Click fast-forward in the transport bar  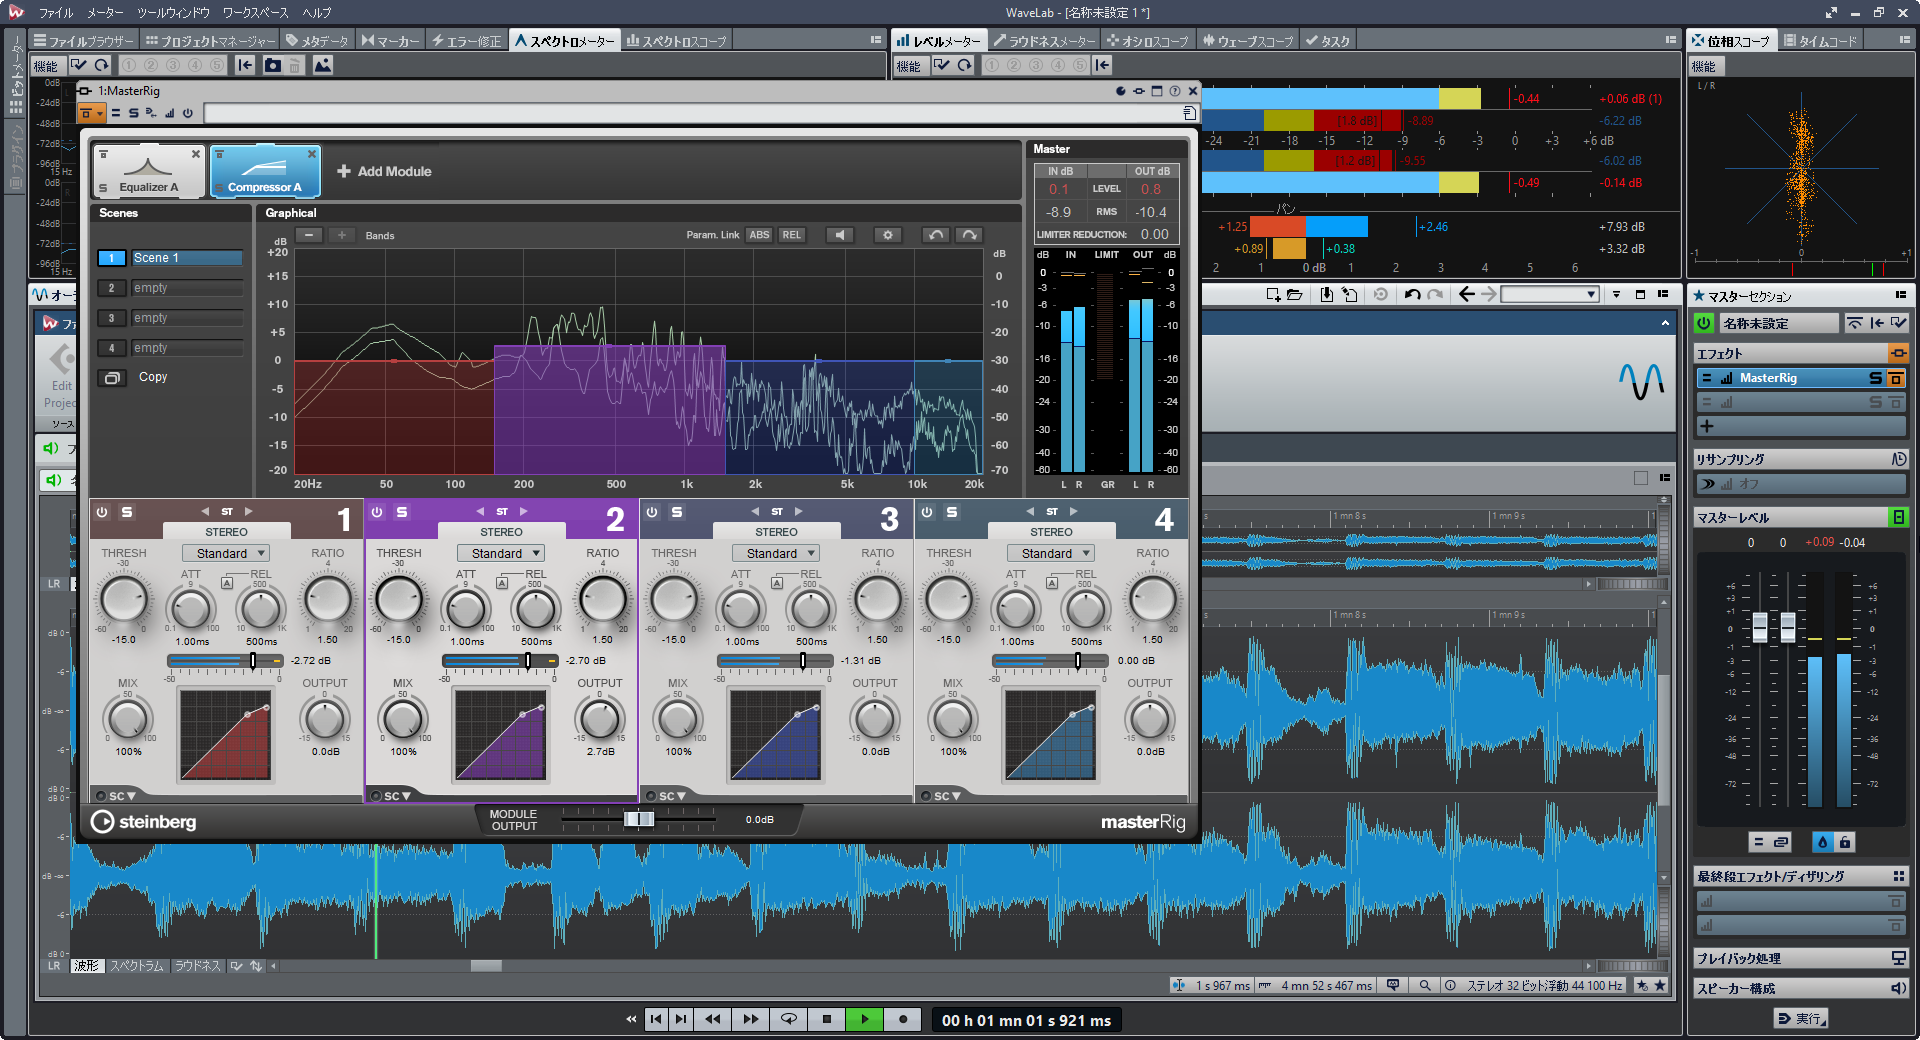(x=750, y=1019)
